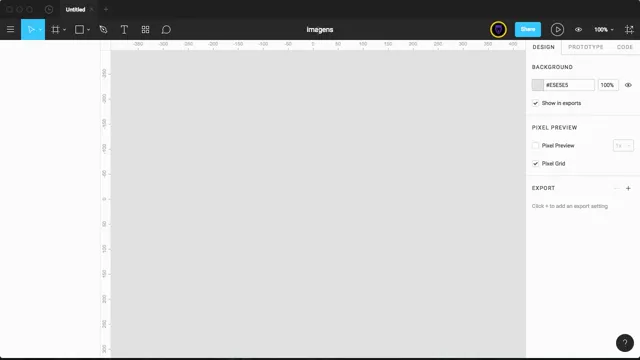Start the prototype Present play button

[557, 29]
